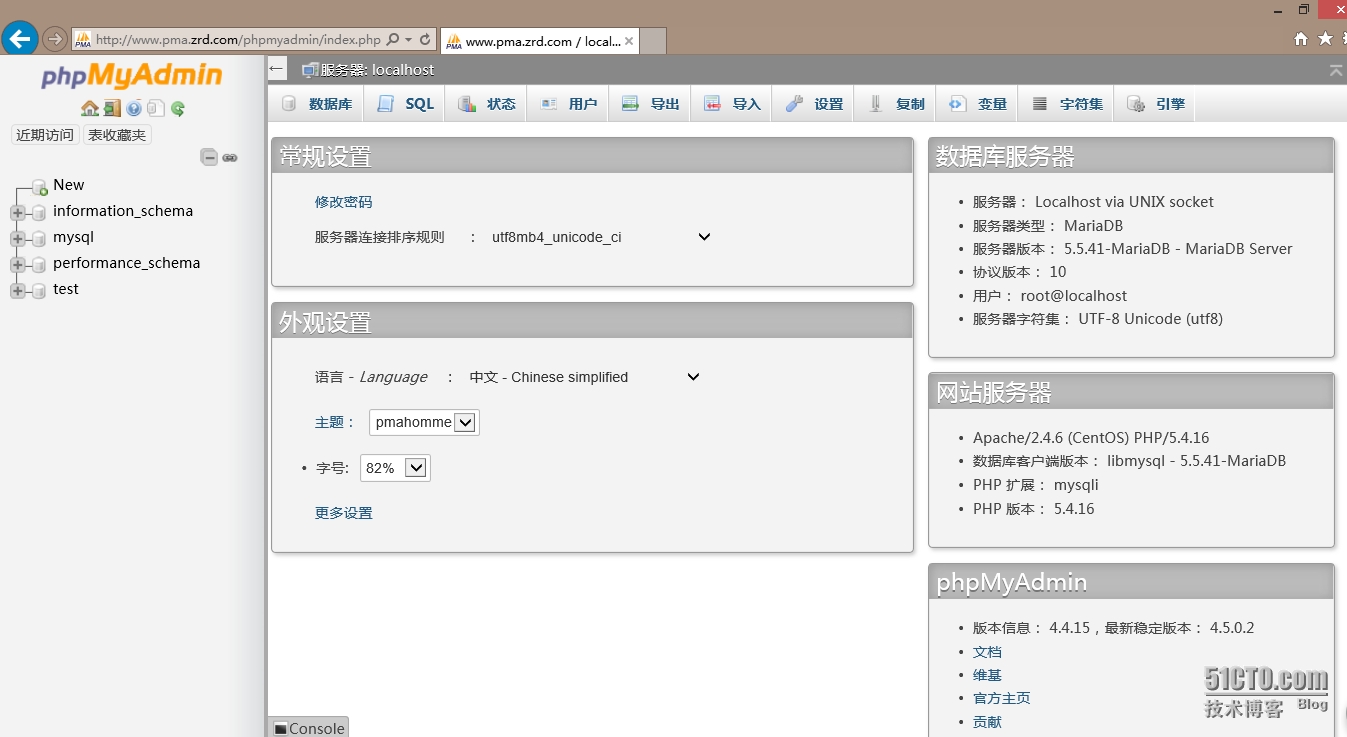
Task: Click the mysql database cylinder icon
Action: (x=39, y=238)
